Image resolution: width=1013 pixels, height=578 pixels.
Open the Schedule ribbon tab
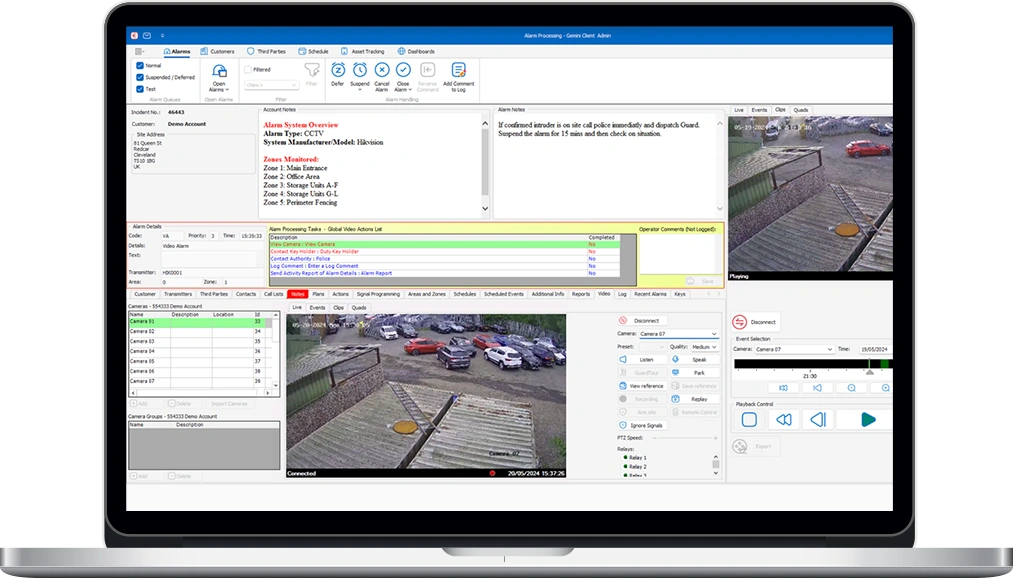[313, 51]
